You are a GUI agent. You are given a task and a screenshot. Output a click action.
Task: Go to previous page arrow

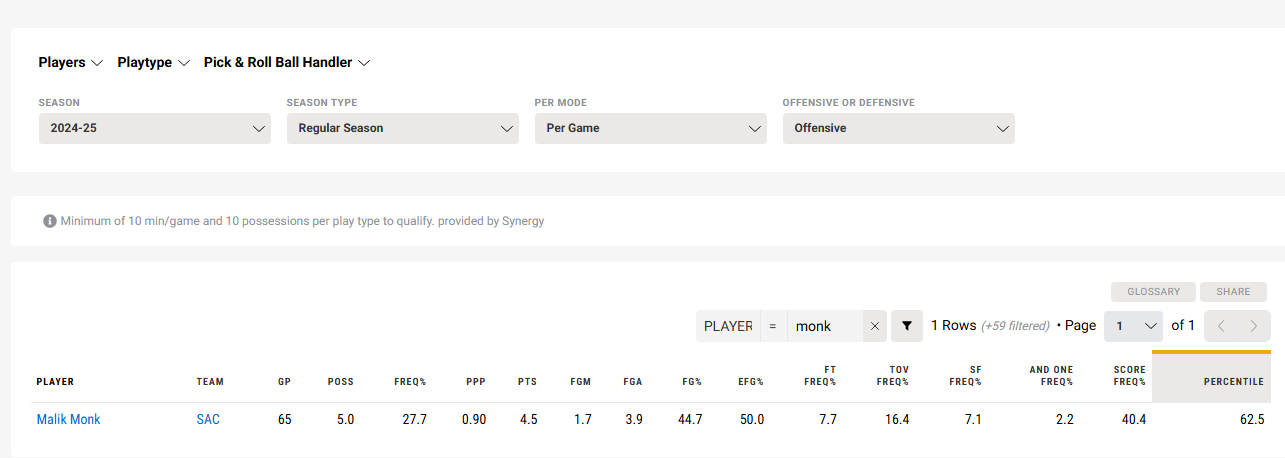click(1221, 326)
